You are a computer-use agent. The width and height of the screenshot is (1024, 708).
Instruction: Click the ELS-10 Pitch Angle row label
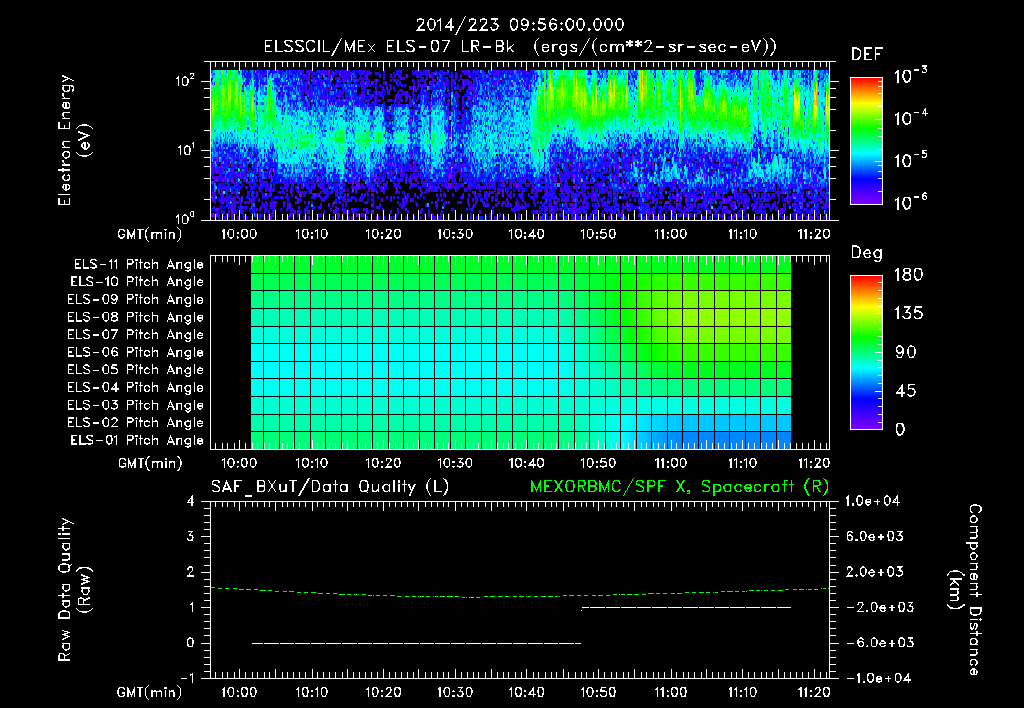coord(137,282)
